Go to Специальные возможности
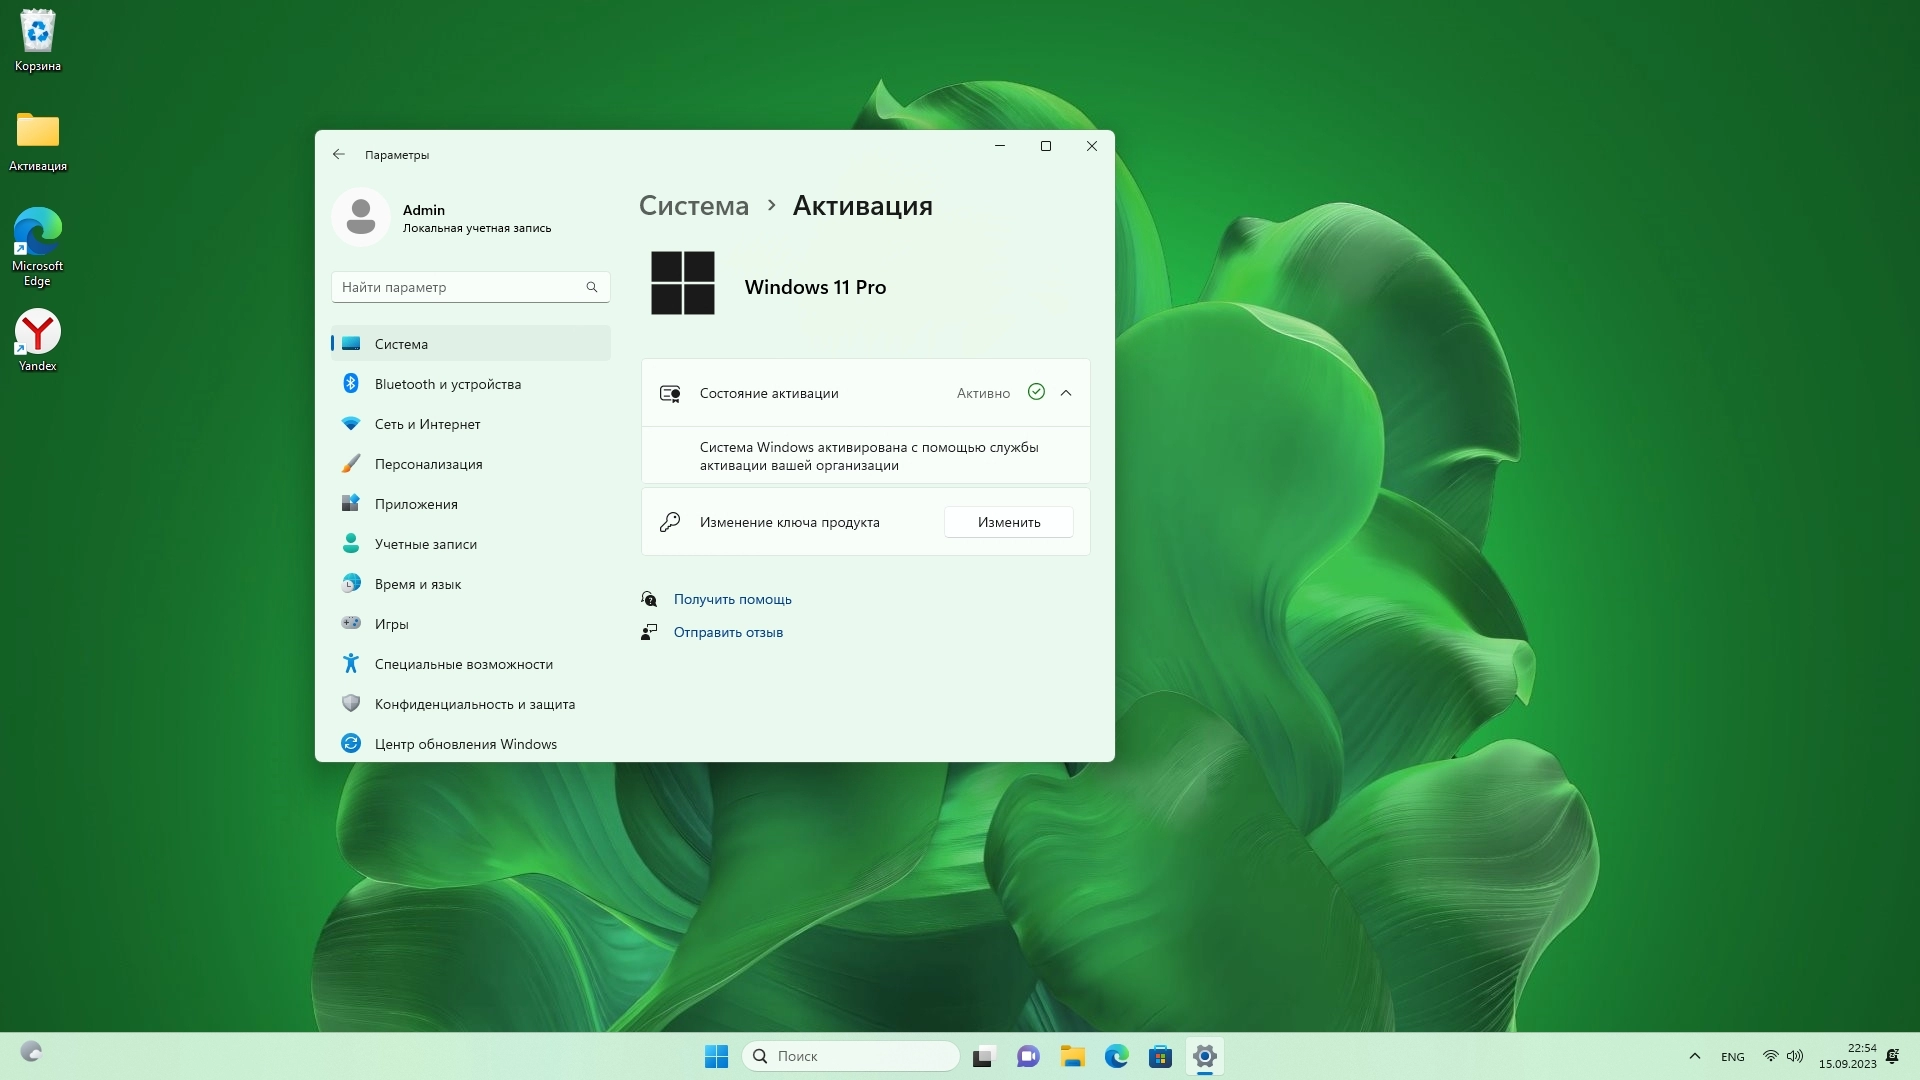The width and height of the screenshot is (1920, 1080). pos(463,664)
